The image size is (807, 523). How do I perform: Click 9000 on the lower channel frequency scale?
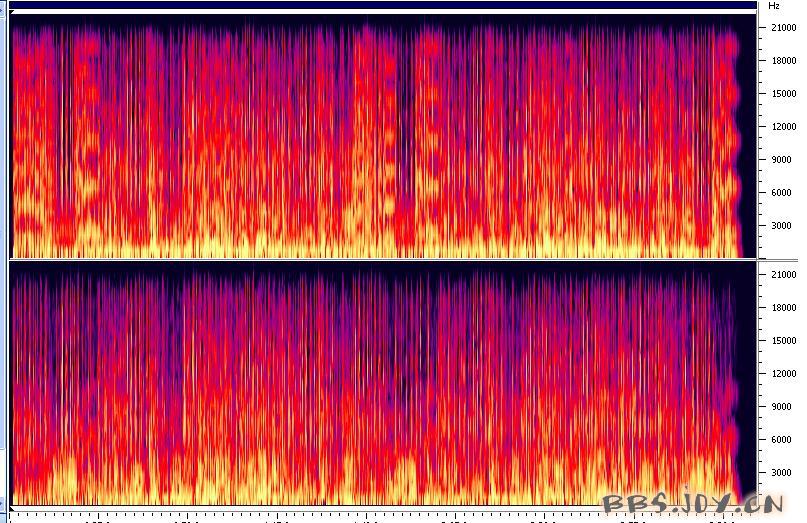[781, 407]
